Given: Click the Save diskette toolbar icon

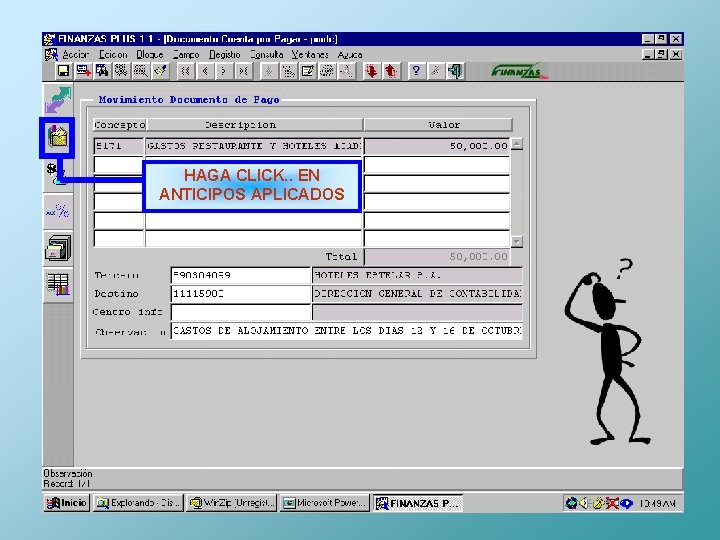Looking at the screenshot, I should point(63,71).
